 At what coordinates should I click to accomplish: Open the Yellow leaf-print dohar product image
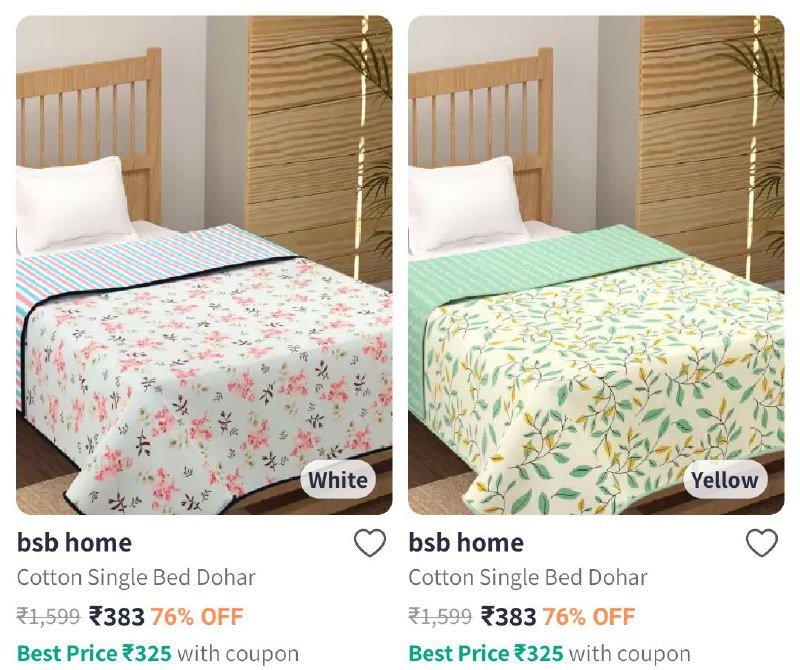[596, 265]
